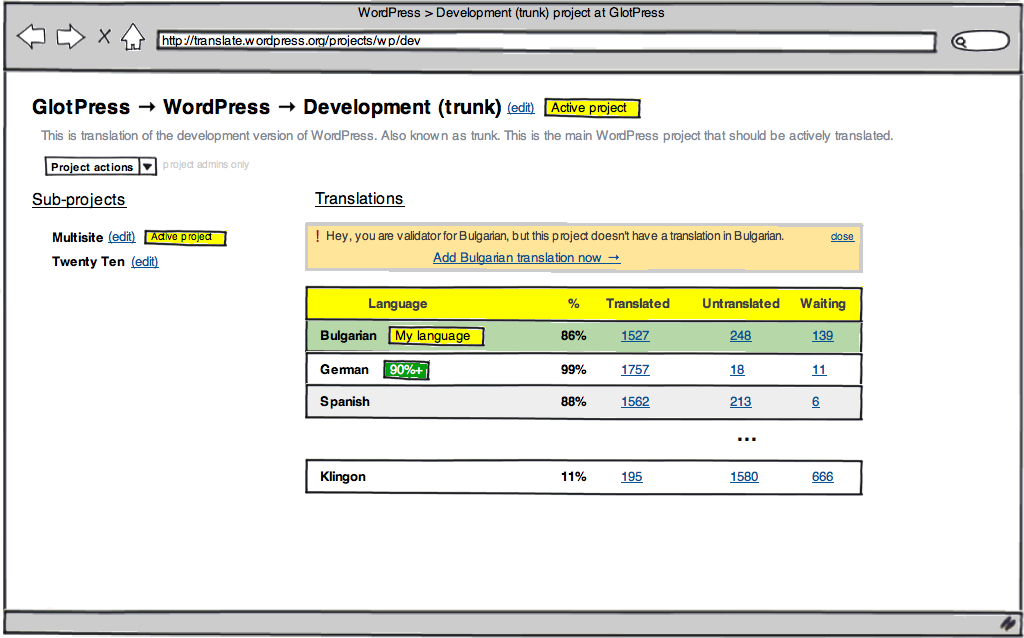This screenshot has height=638, width=1024.
Task: View Spanish untranslated strings 213
Action: click(x=740, y=402)
